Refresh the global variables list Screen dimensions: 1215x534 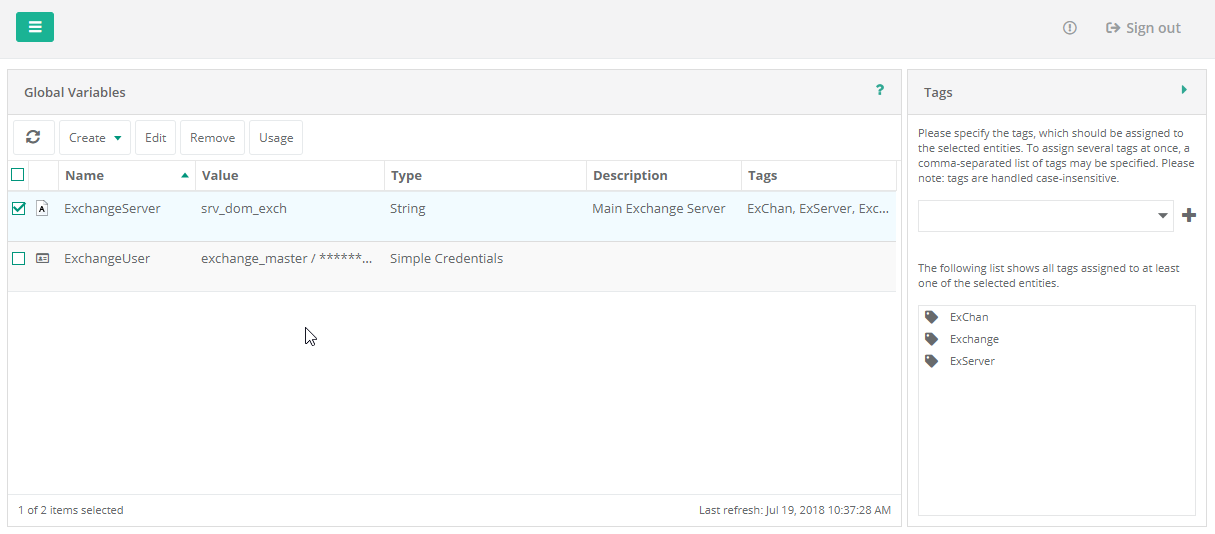(34, 138)
